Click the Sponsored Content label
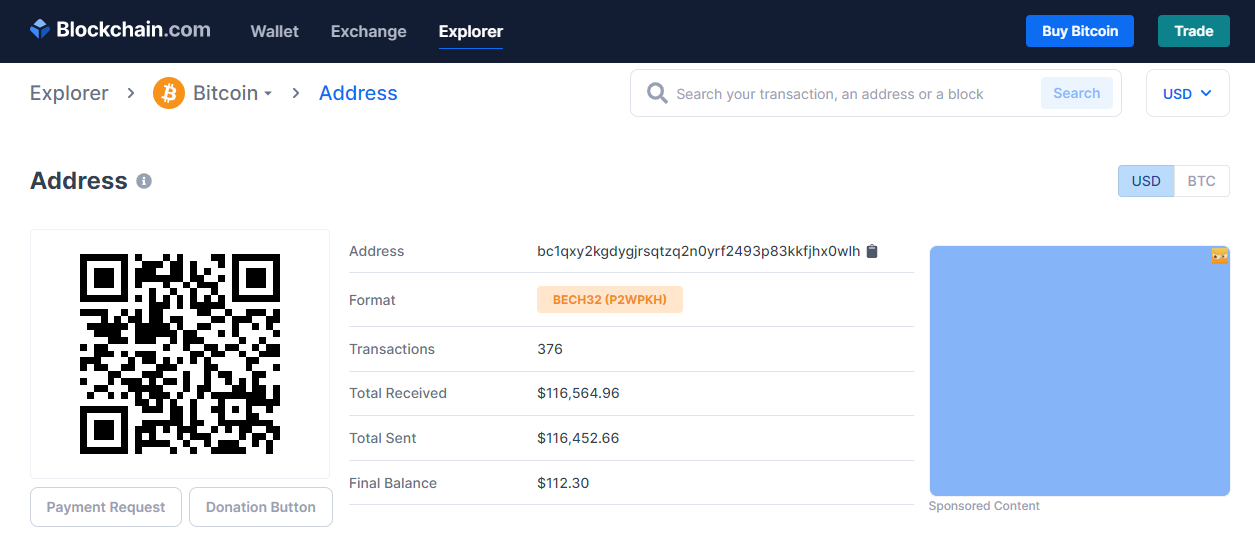The image size is (1255, 552). coord(984,506)
